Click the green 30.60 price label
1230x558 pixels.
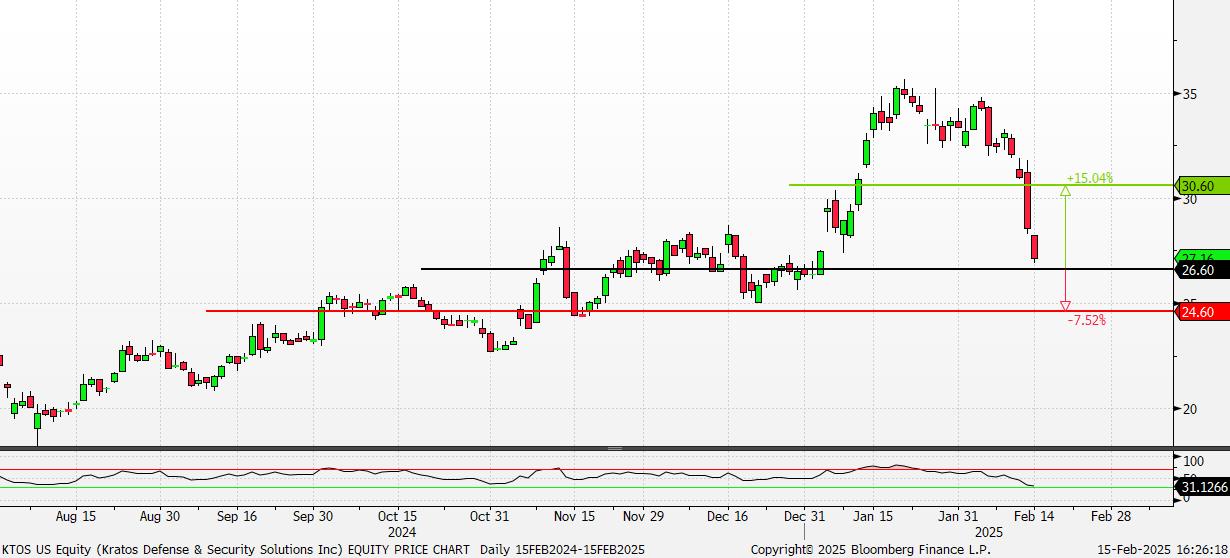[x=1203, y=186]
